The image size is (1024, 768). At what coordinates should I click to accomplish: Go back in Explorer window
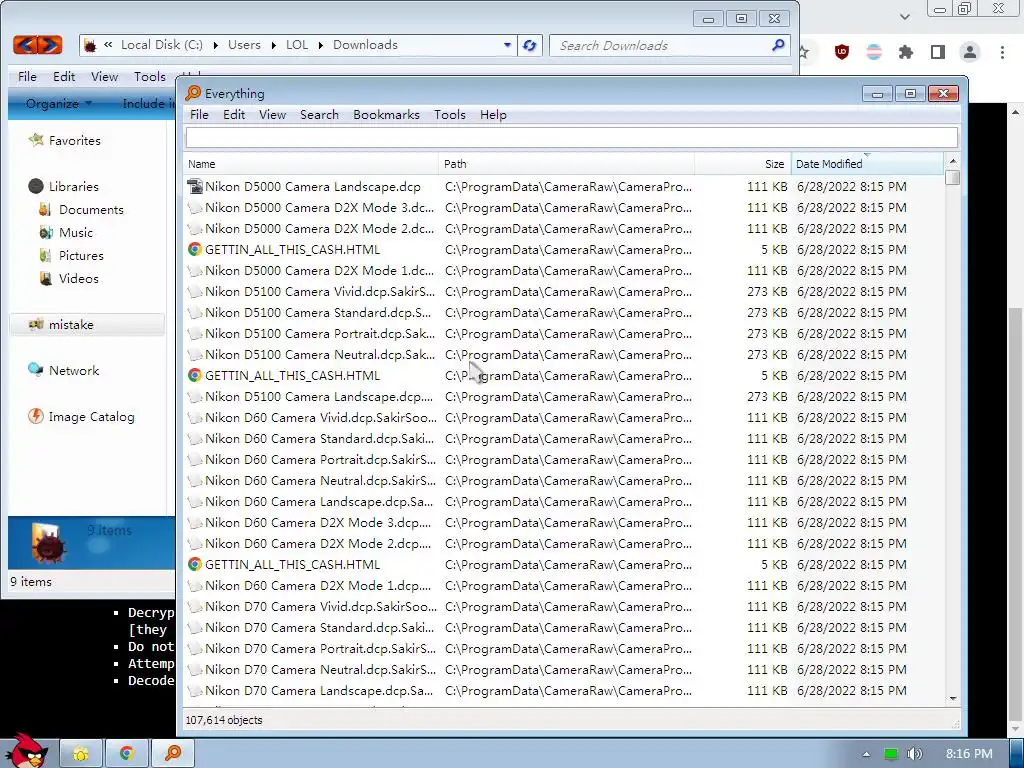(25, 45)
